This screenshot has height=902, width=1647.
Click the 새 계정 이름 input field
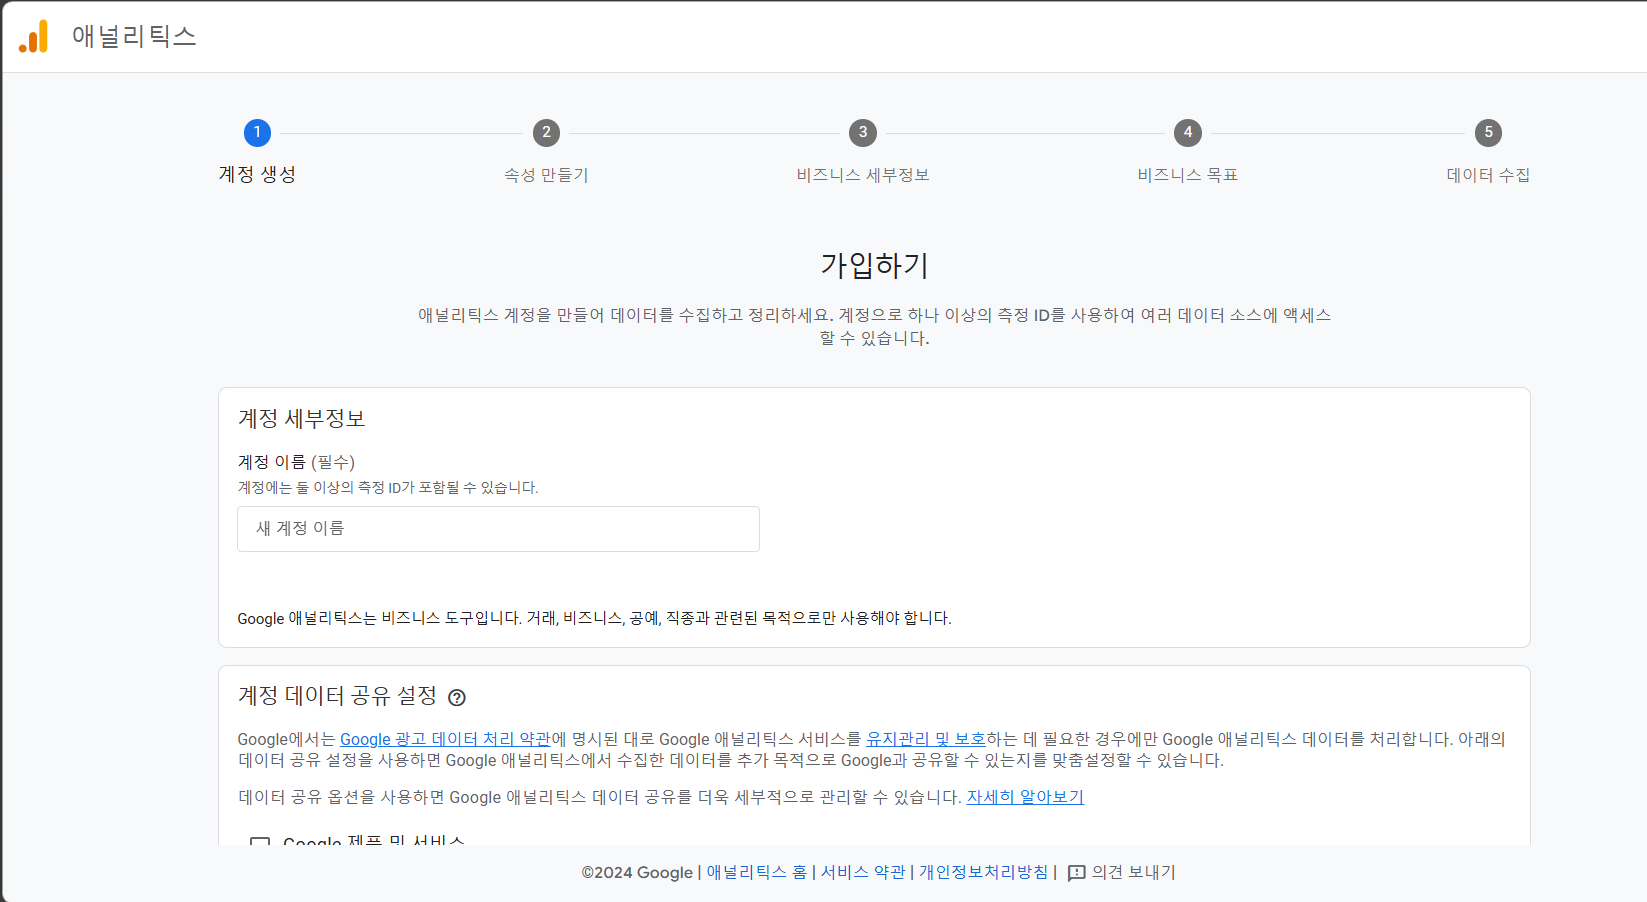(498, 529)
